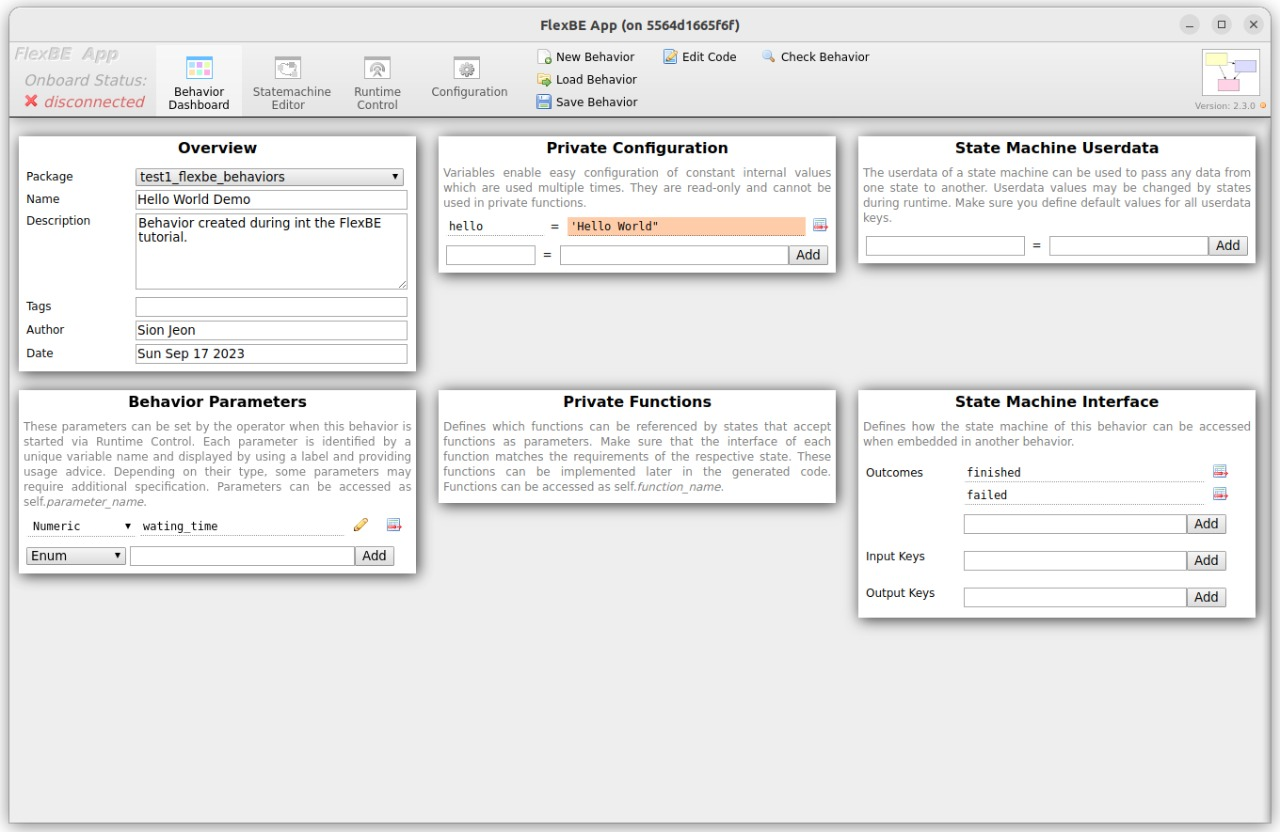Maximize the FlexBE App window
The width and height of the screenshot is (1280, 832).
point(1221,24)
